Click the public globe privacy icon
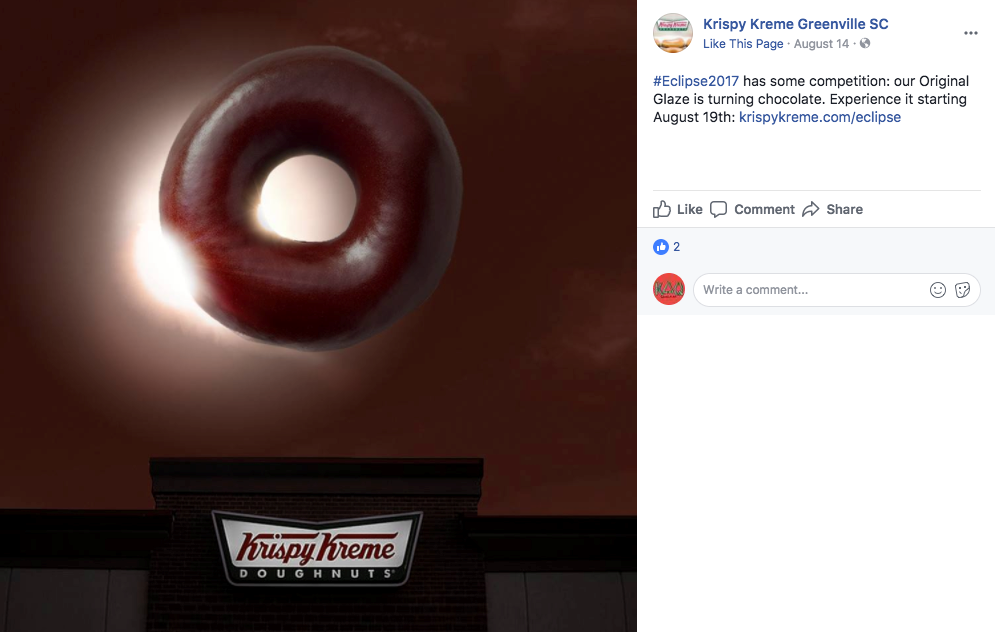The height and width of the screenshot is (632, 995). (865, 43)
